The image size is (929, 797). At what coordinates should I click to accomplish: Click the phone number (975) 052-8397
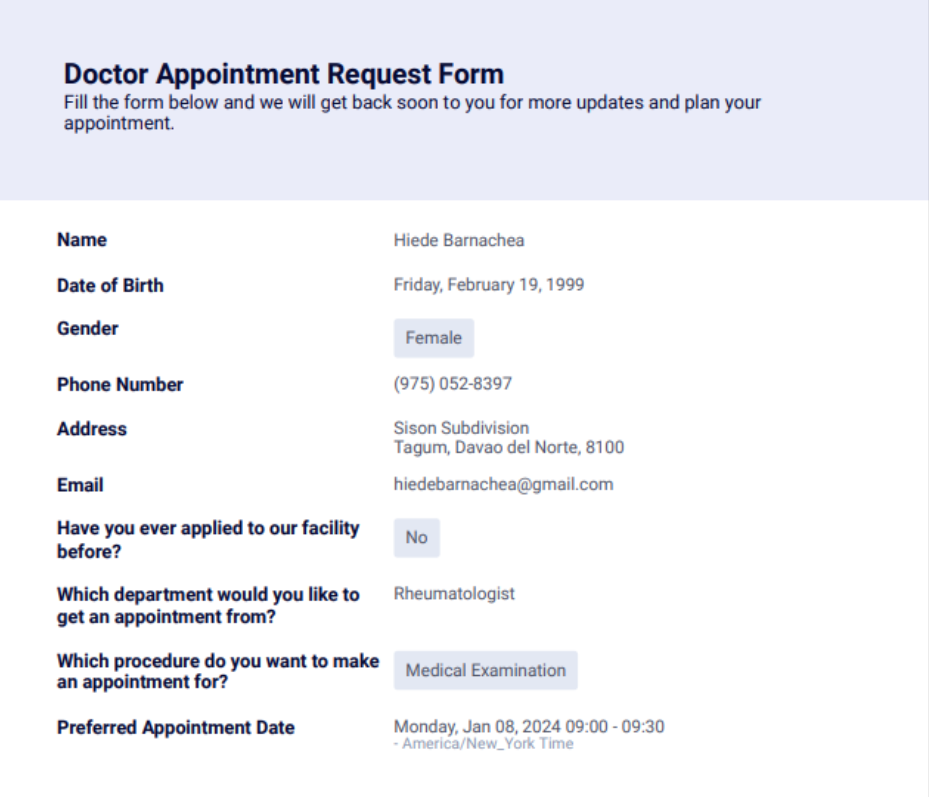click(x=453, y=384)
